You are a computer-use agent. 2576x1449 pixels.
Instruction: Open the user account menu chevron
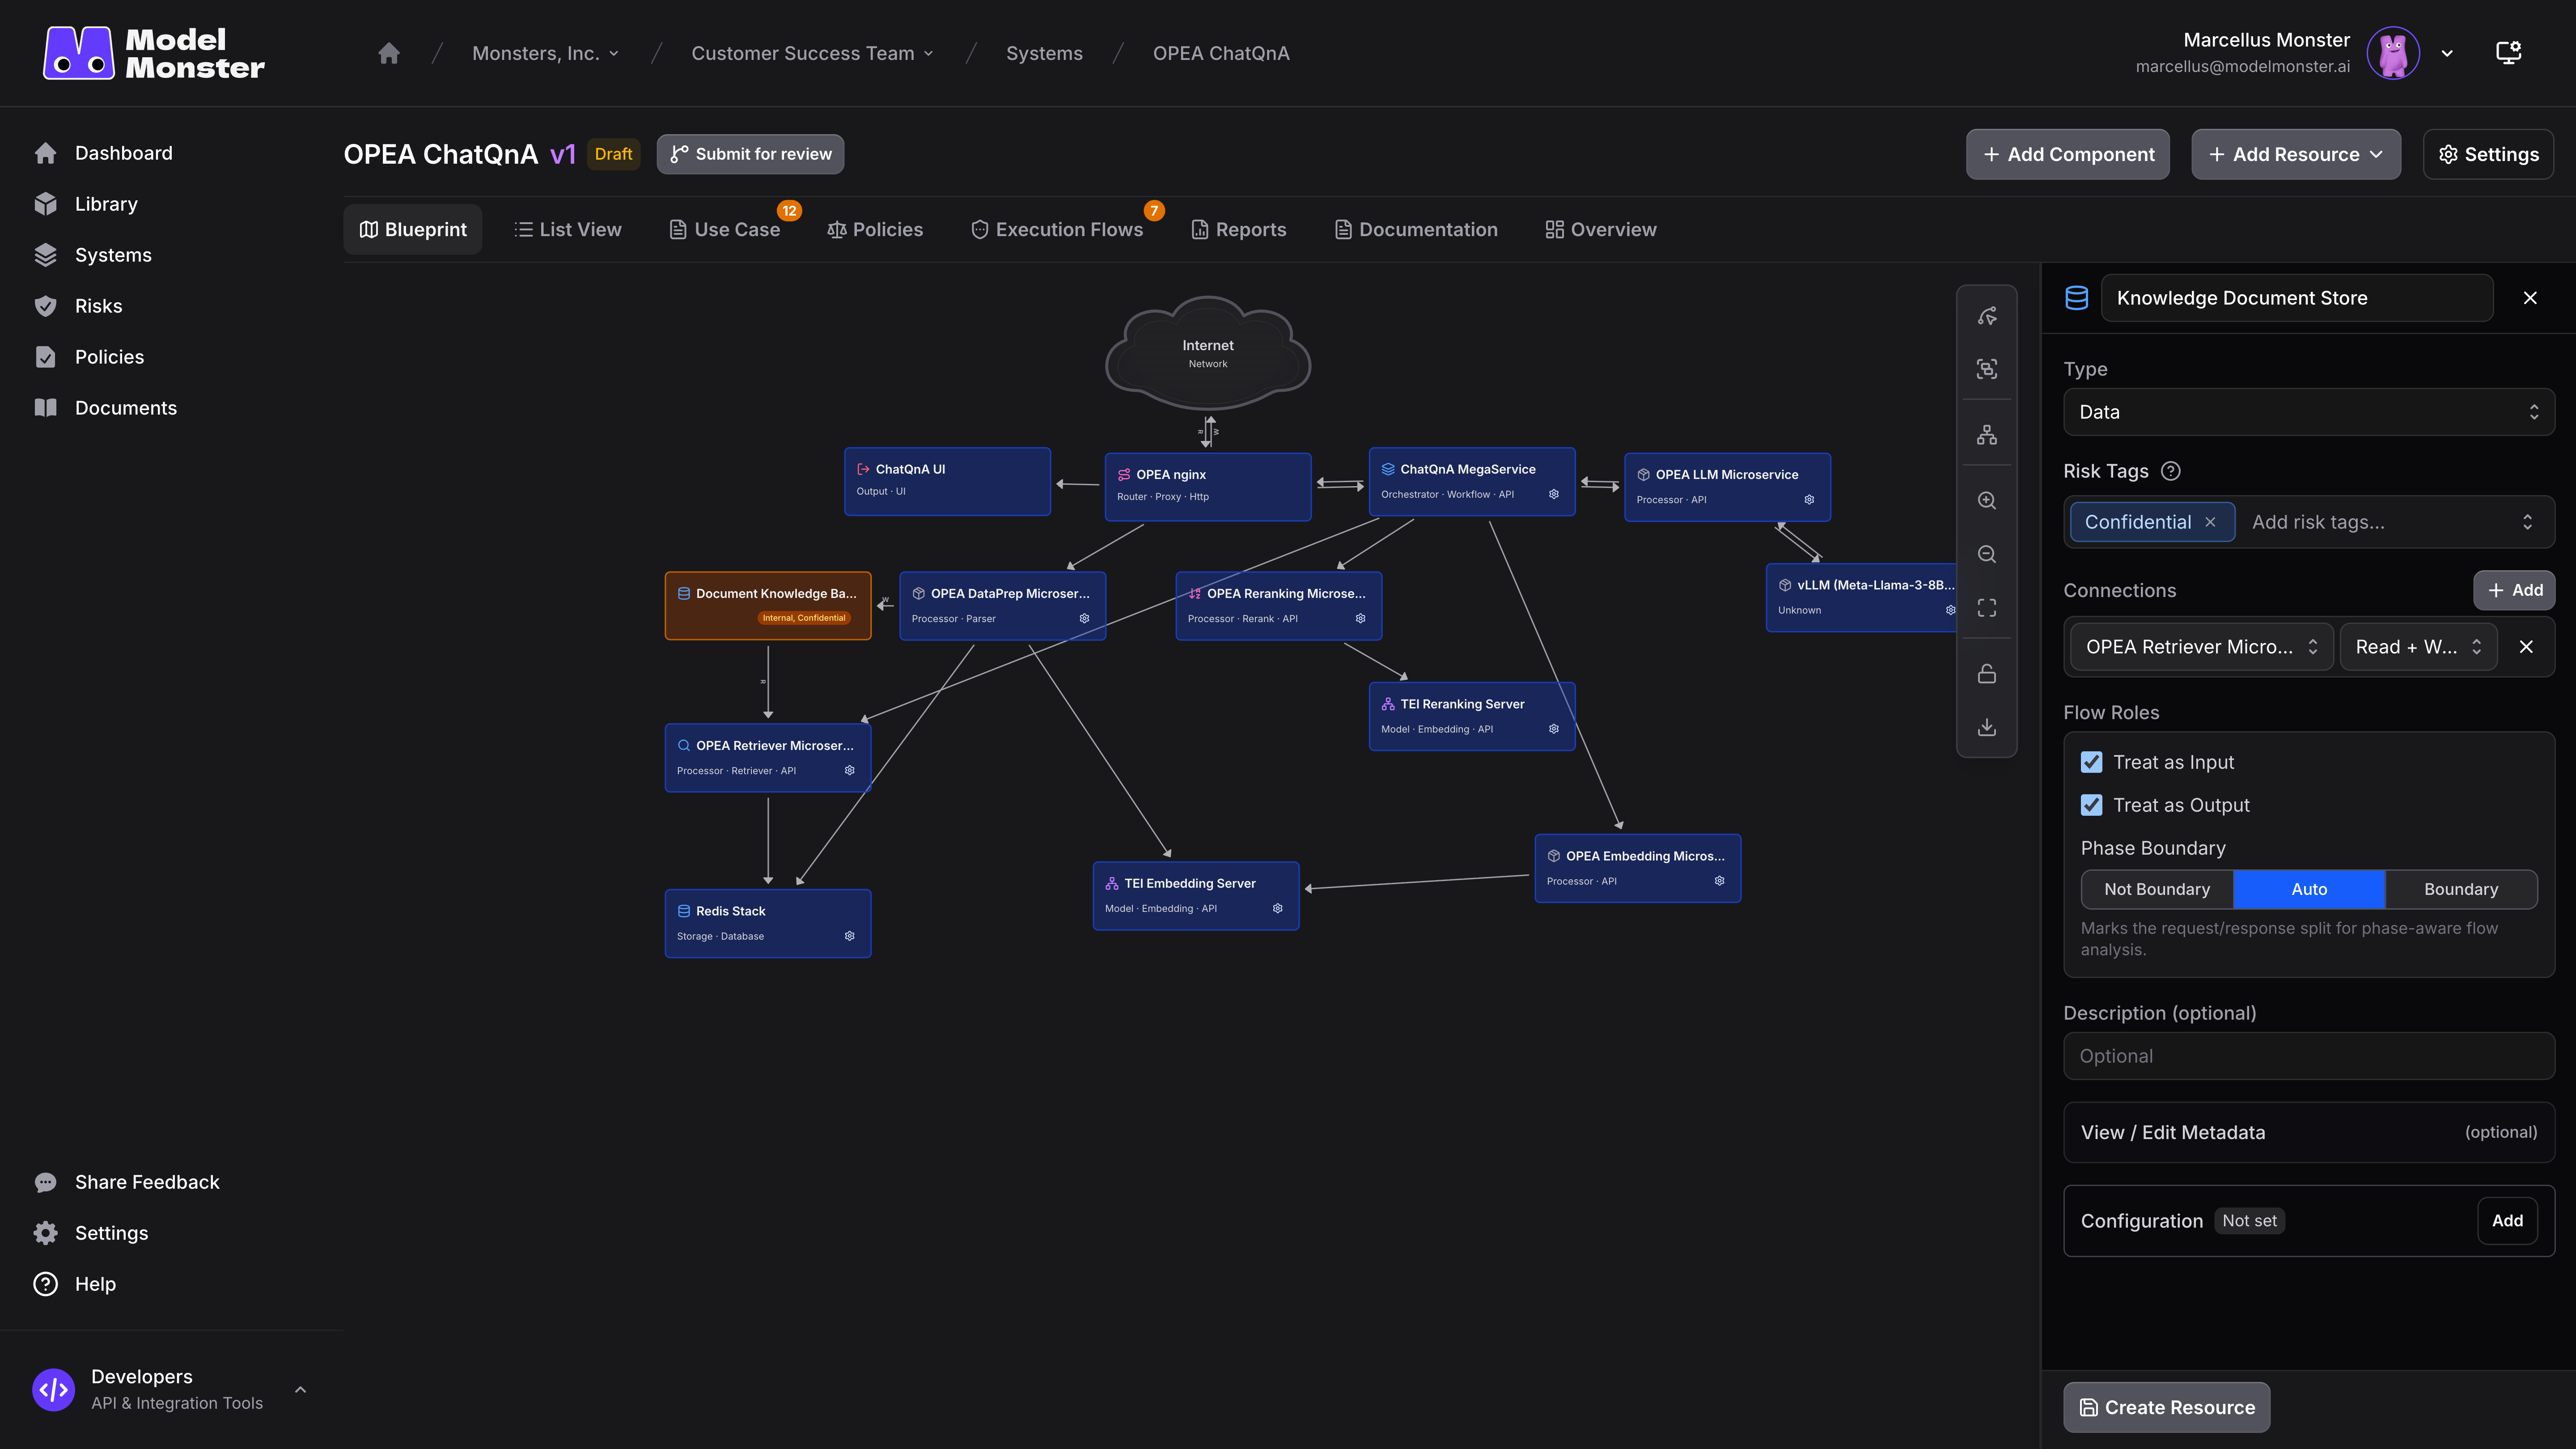[2447, 53]
